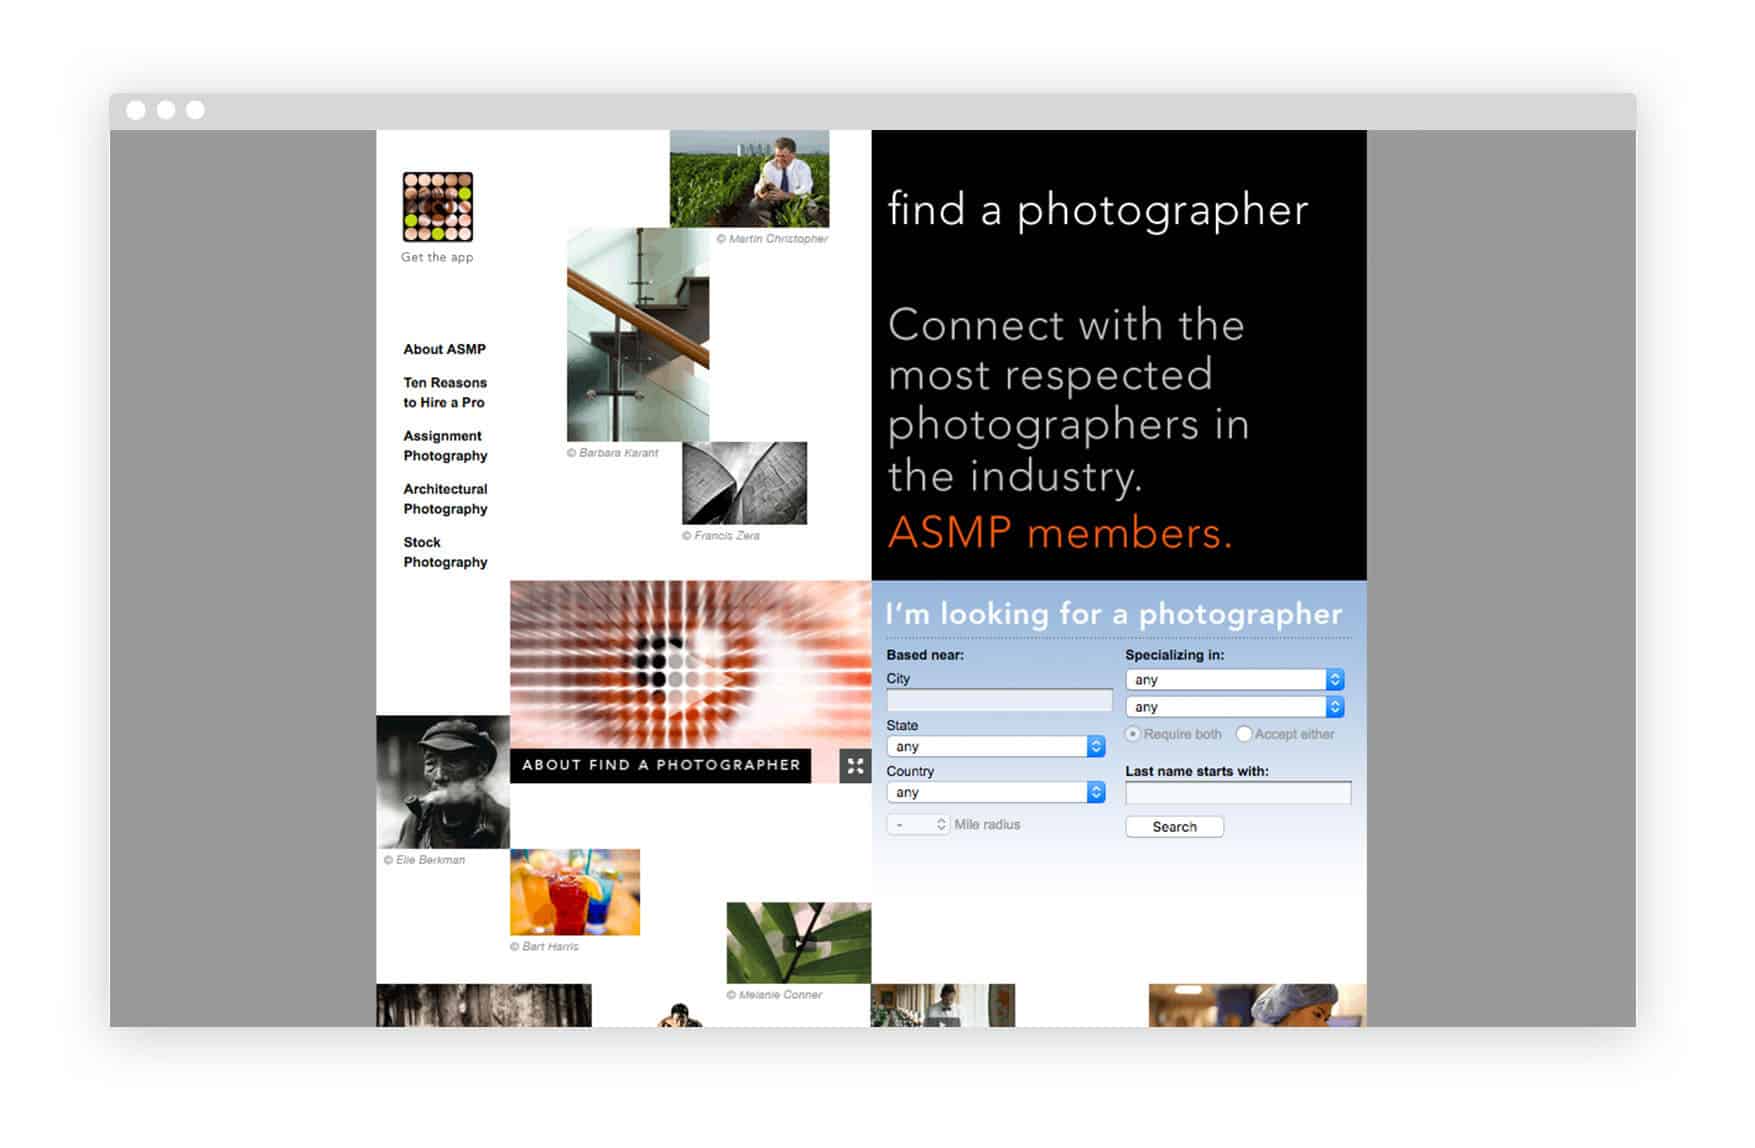The height and width of the screenshot is (1148, 1755).
Task: Go to Stock Photography page
Action: (x=445, y=552)
